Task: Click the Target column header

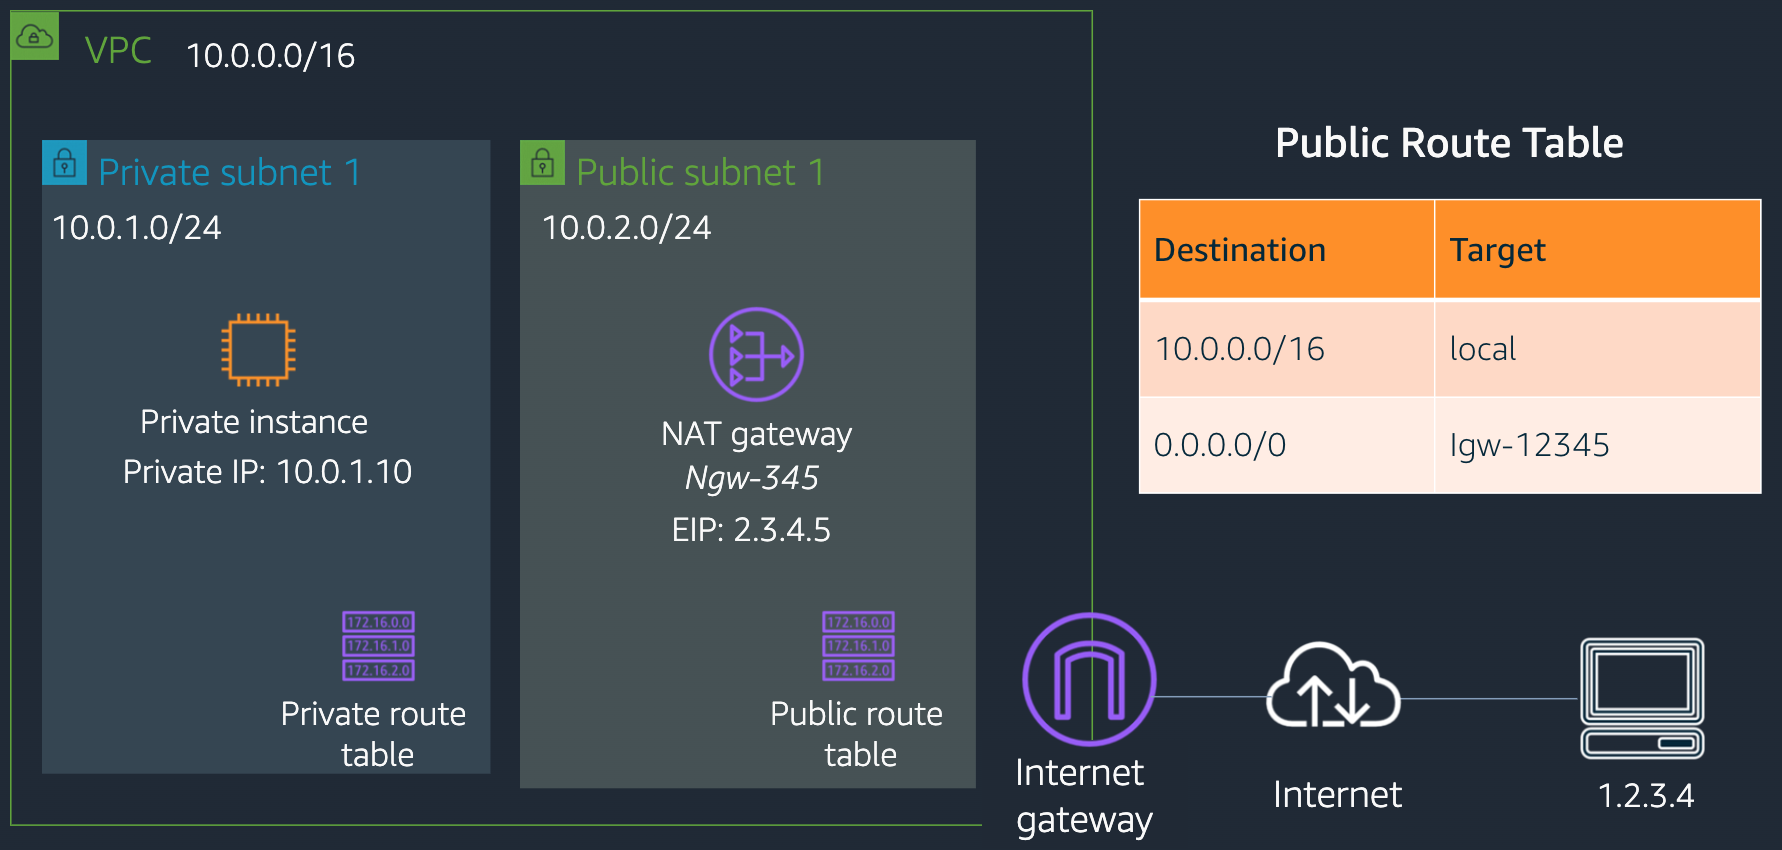Action: 1497,250
